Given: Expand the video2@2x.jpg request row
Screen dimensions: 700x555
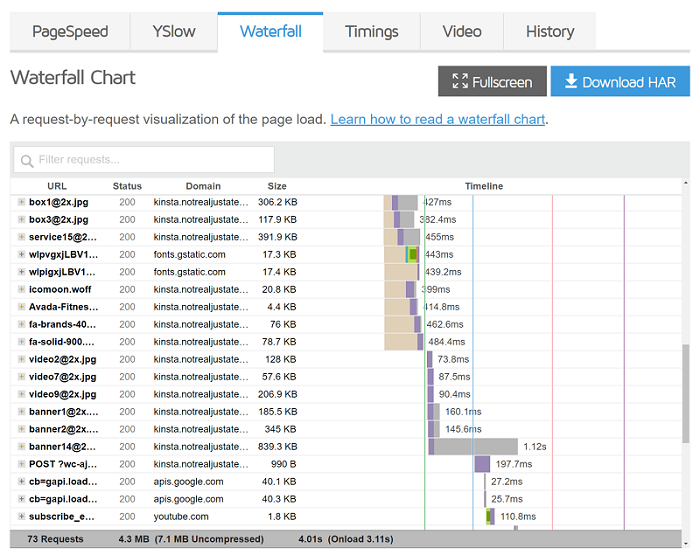Looking at the screenshot, I should [21, 359].
